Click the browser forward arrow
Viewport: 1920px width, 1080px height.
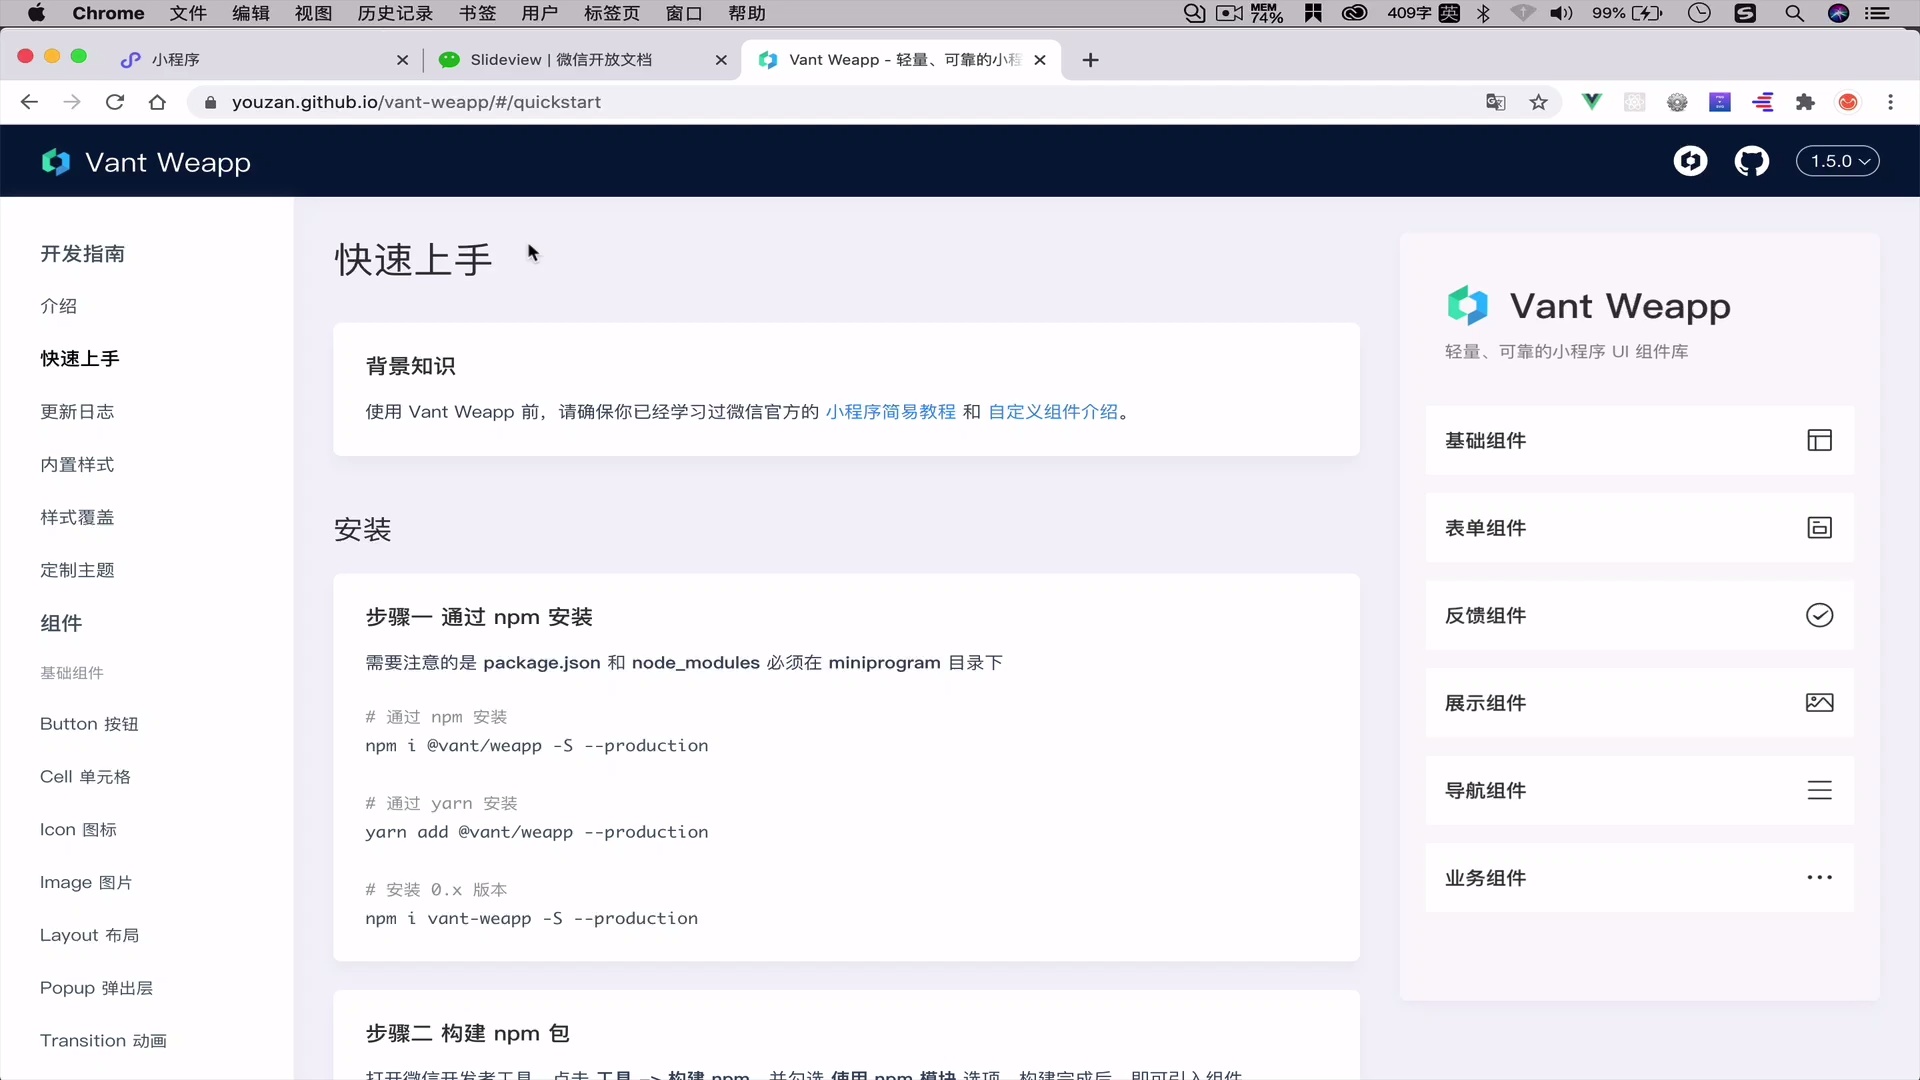click(72, 102)
